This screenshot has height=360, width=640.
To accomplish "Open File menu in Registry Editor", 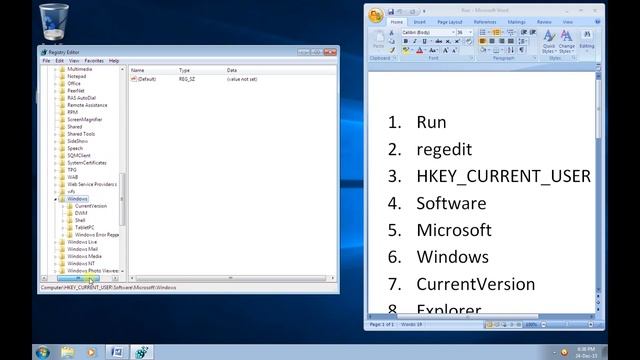I will click(46, 61).
